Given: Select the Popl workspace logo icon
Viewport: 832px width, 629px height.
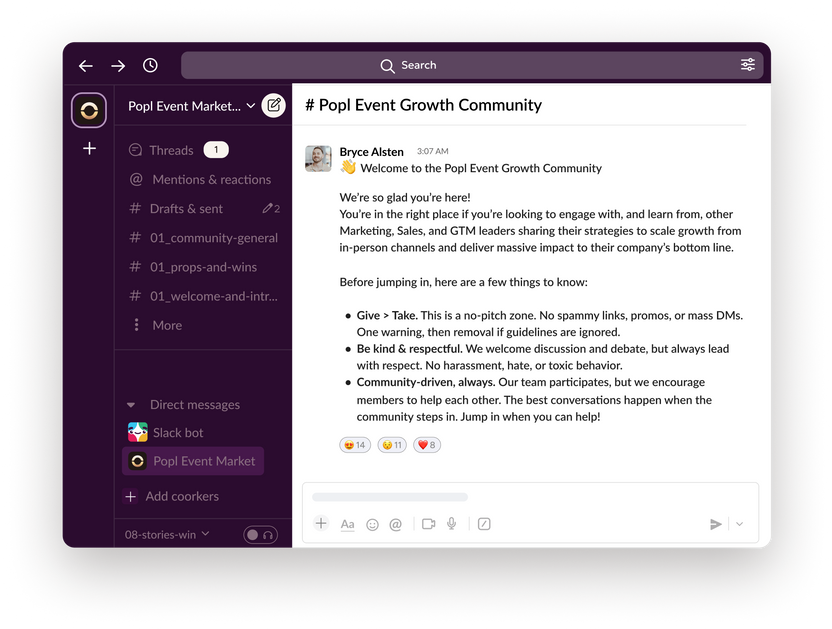Looking at the screenshot, I should [89, 110].
